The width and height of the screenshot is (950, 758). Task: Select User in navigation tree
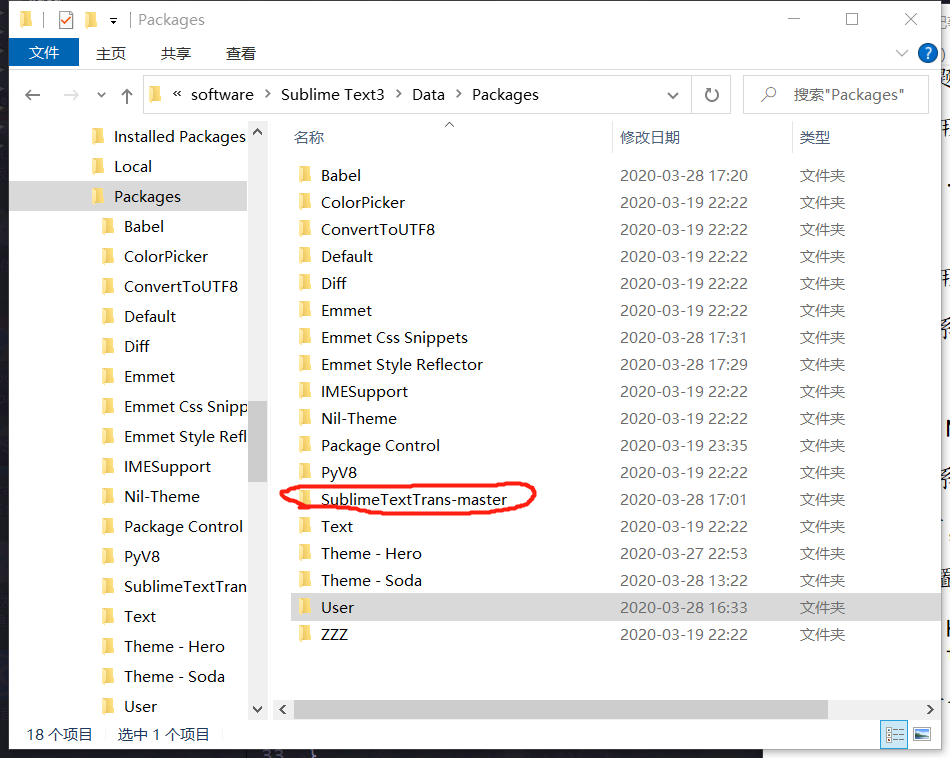click(x=141, y=706)
